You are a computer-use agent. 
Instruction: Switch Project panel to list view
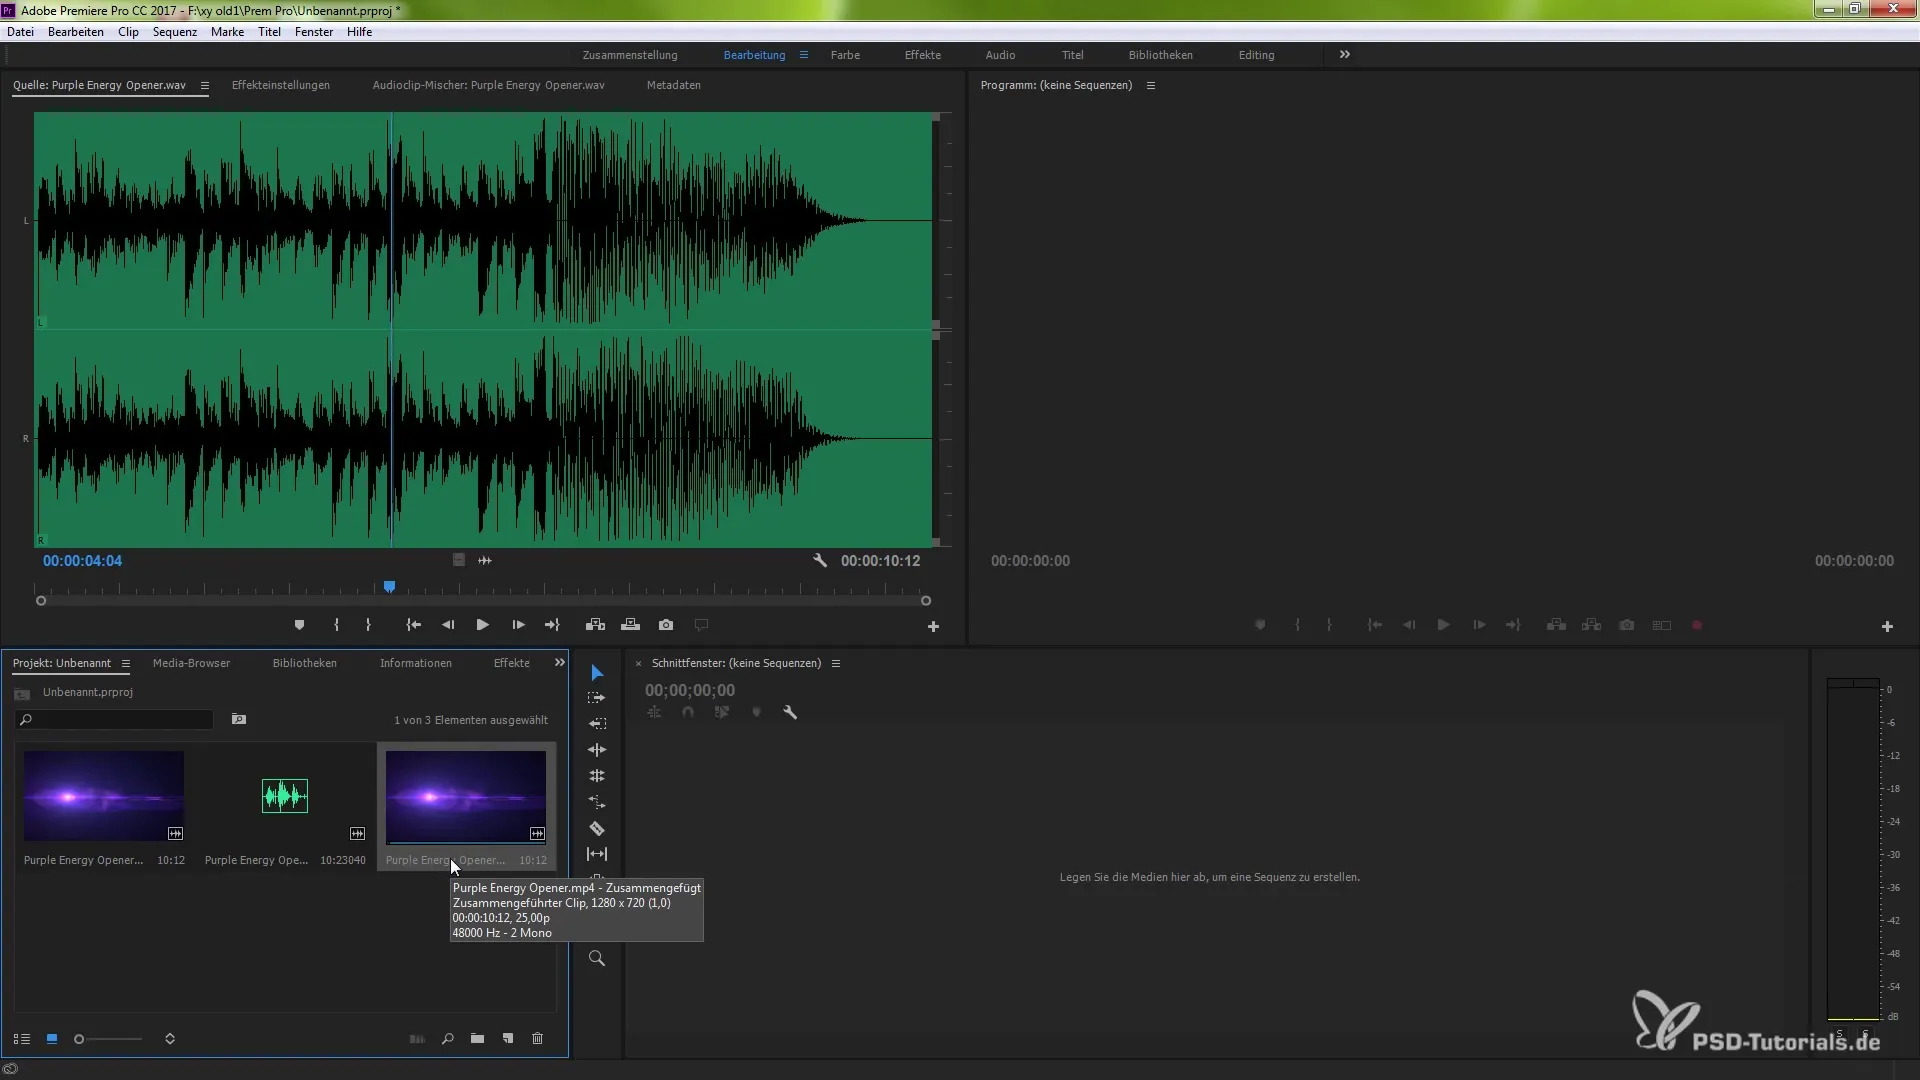[x=21, y=1039]
